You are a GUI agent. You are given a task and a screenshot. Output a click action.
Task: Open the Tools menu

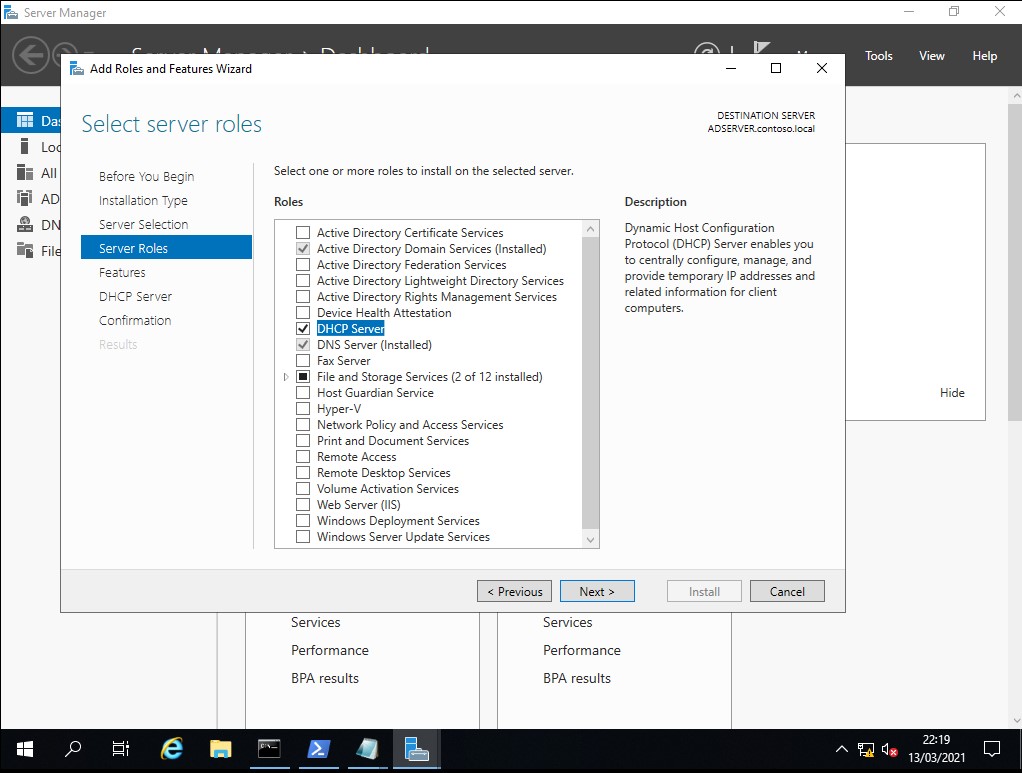[x=879, y=56]
